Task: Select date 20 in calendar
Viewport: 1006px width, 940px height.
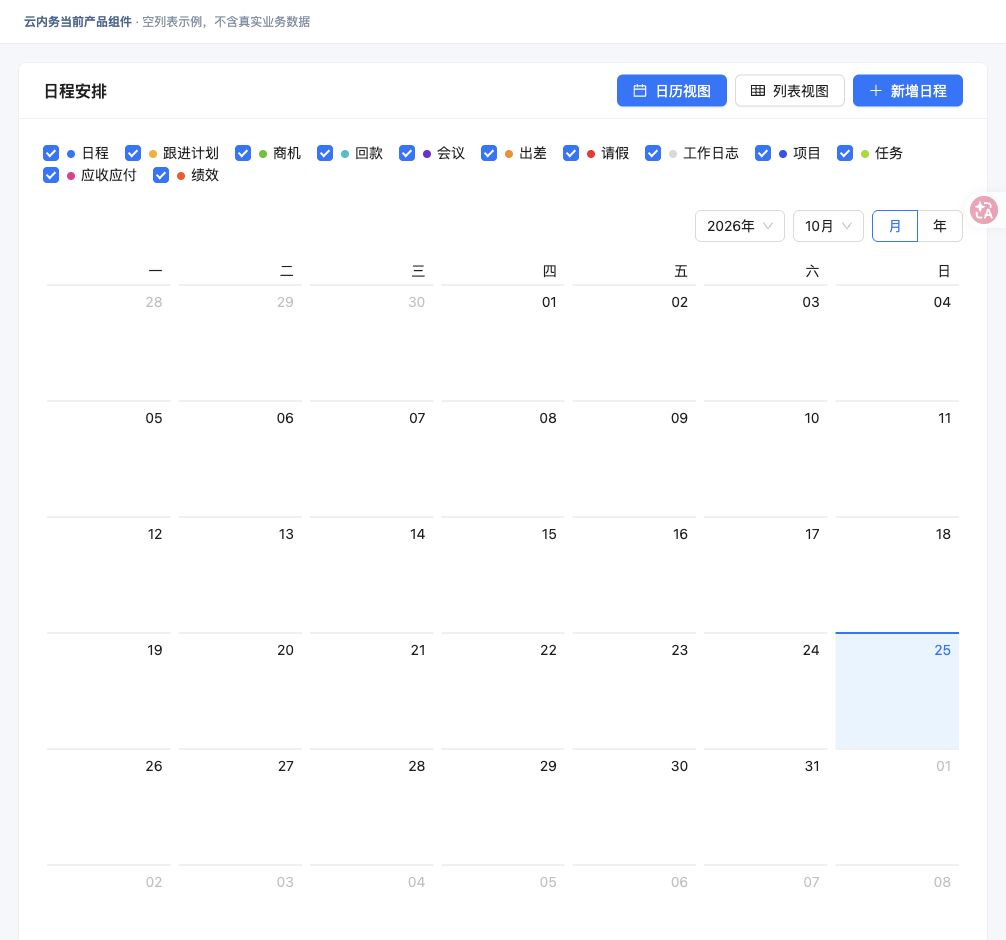Action: tap(240, 691)
